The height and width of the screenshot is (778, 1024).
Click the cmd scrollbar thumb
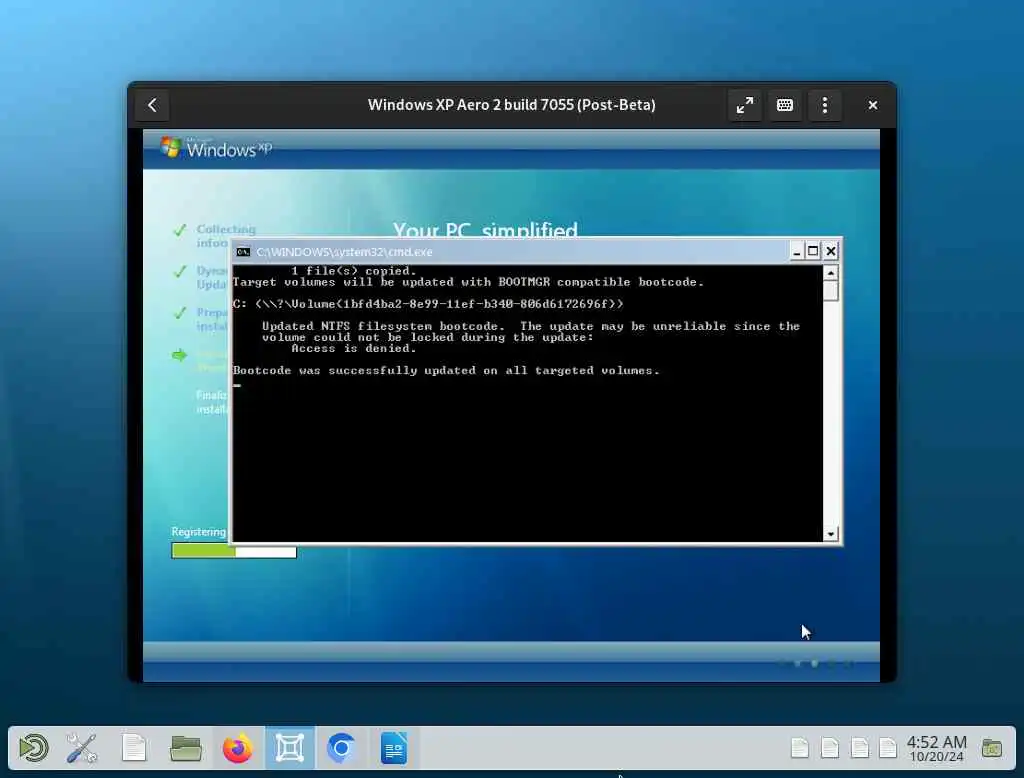coord(831,291)
